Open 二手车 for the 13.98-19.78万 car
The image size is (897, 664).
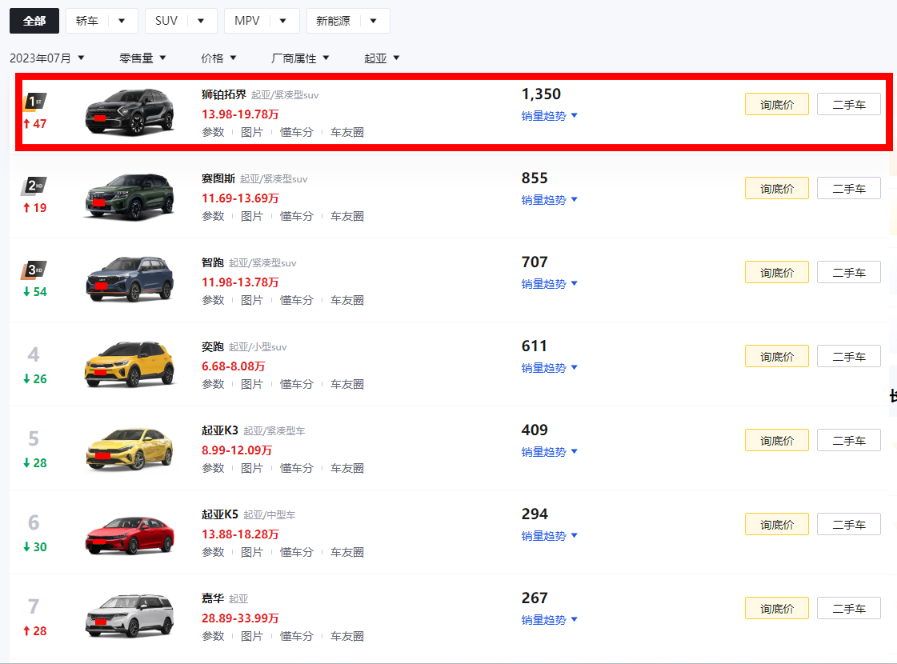click(x=849, y=105)
